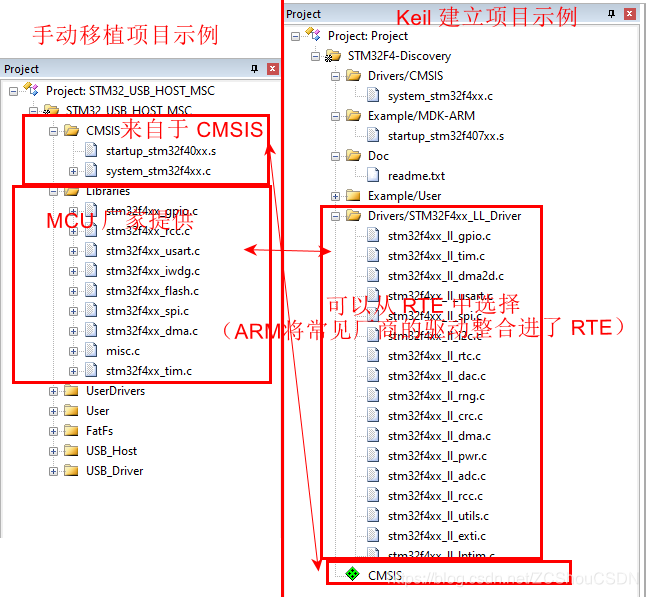
Task: Select stm32f4xx_ll_dma2d.c file
Action: 446,276
